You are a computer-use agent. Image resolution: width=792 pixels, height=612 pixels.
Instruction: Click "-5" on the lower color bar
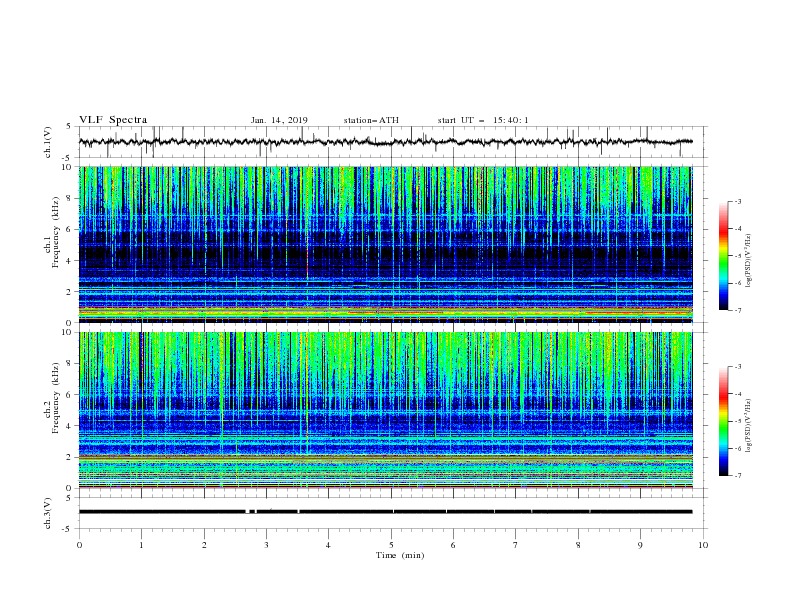[738, 421]
